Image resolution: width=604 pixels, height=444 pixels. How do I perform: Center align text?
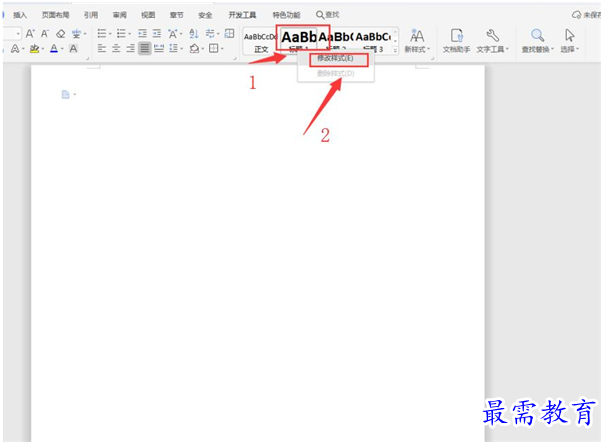point(116,49)
